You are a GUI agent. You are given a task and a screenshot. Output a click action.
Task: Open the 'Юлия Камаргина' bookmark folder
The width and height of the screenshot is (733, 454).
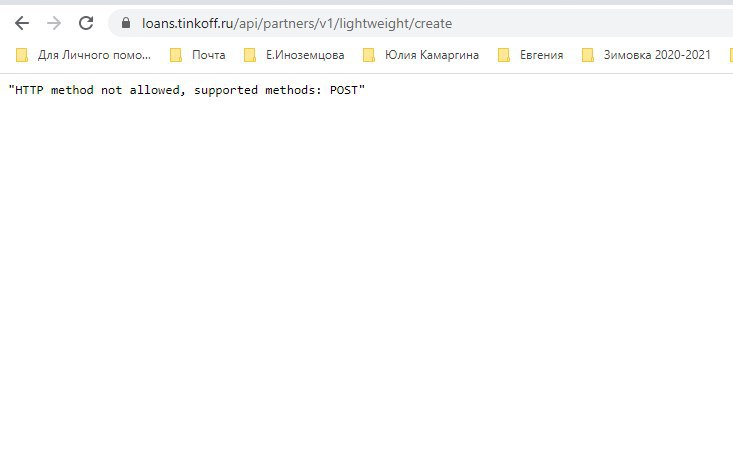[x=421, y=55]
